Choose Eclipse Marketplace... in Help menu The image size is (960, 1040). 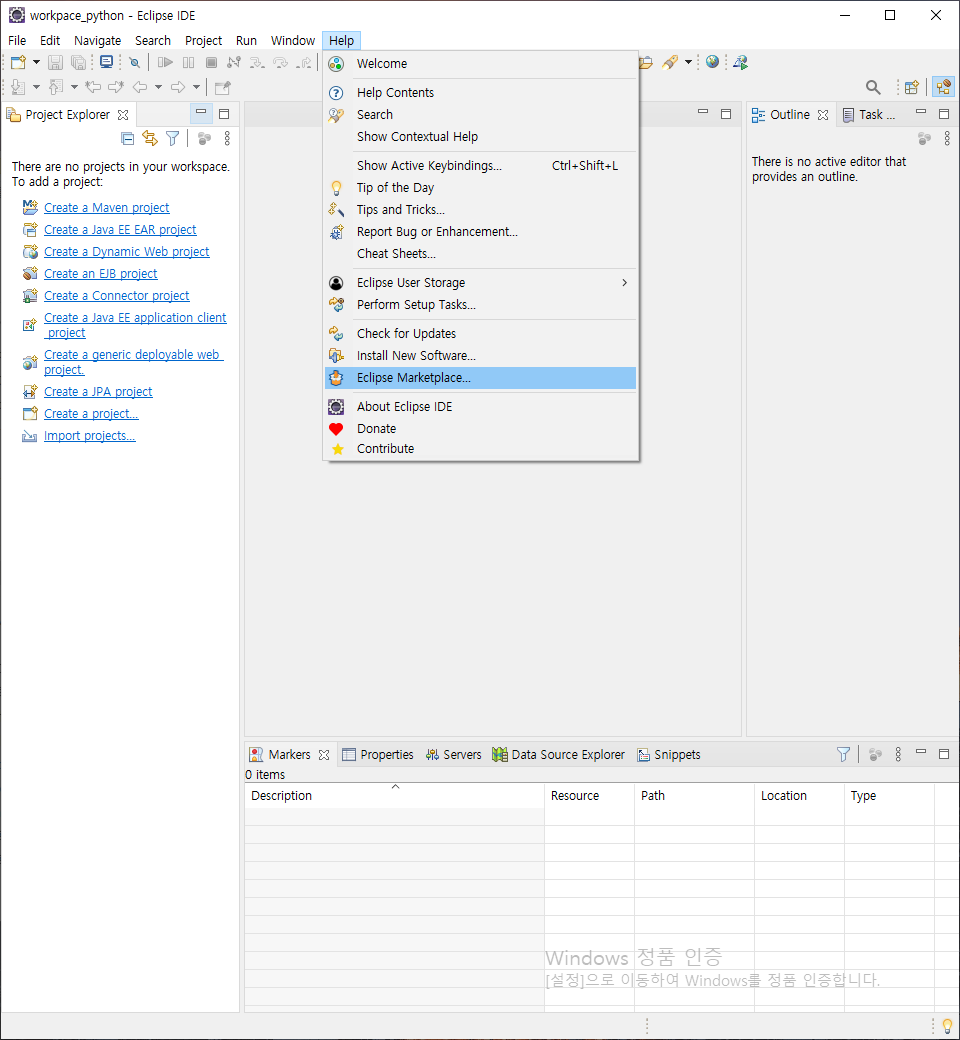[480, 378]
